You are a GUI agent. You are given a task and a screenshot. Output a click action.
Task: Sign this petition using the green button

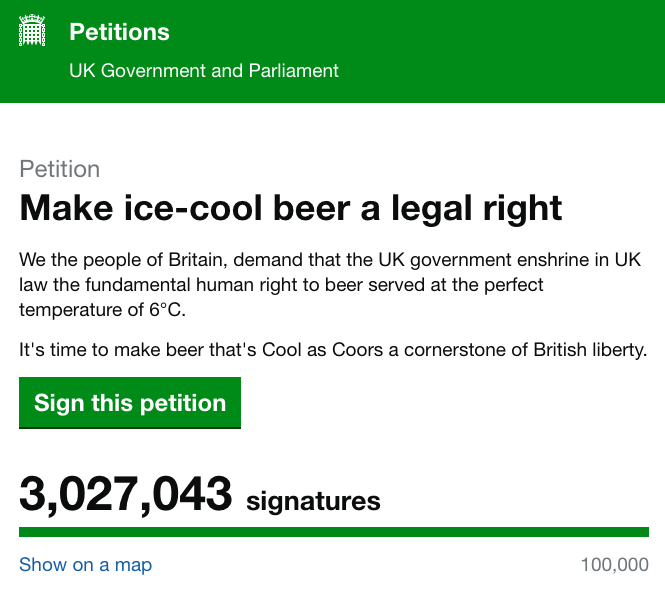coord(130,403)
